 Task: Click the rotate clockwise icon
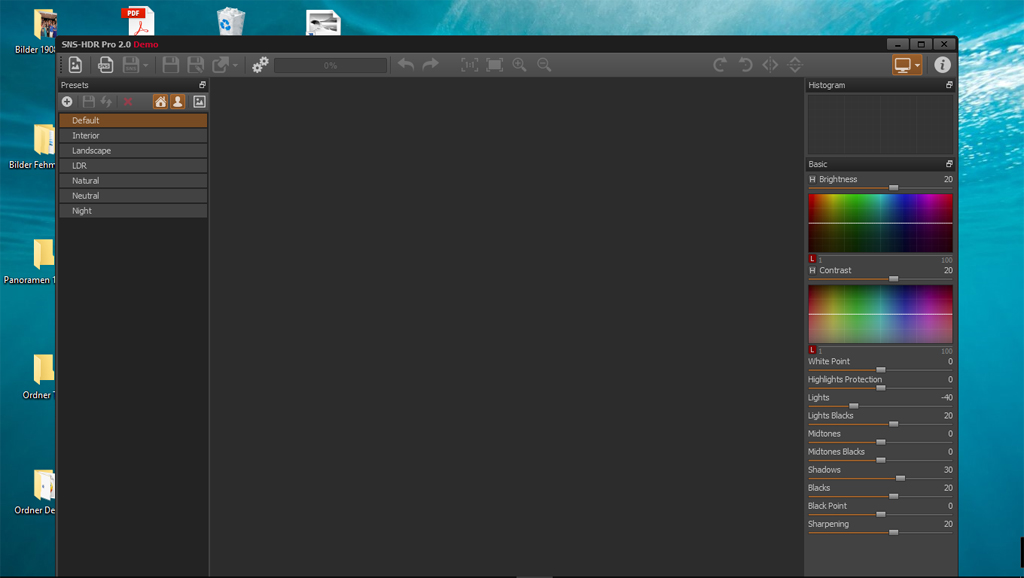720,65
